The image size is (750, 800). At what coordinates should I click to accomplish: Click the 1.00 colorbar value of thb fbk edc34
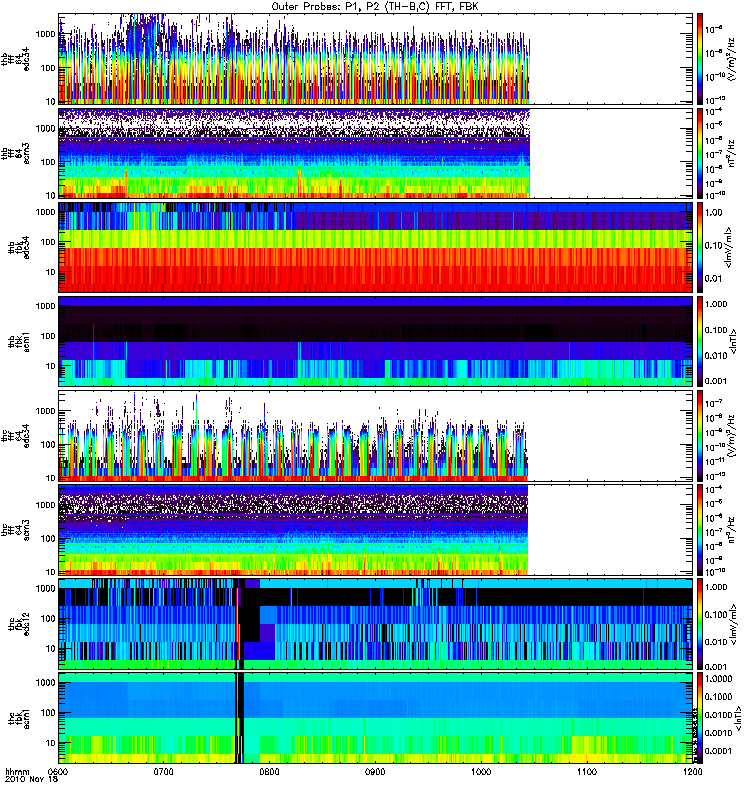714,213
